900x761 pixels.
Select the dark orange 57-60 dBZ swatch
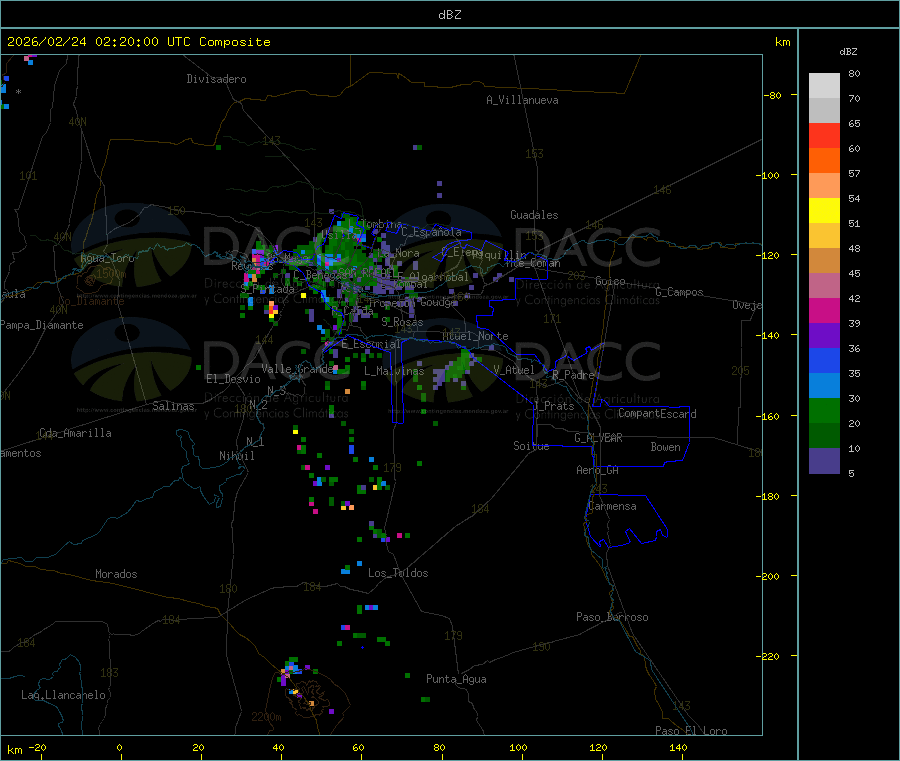[x=824, y=161]
